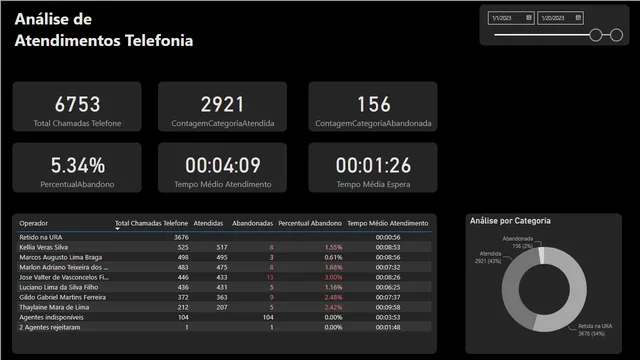This screenshot has height=360, width=640.
Task: Sort table by the Abandonadas column header
Action: 252,223
